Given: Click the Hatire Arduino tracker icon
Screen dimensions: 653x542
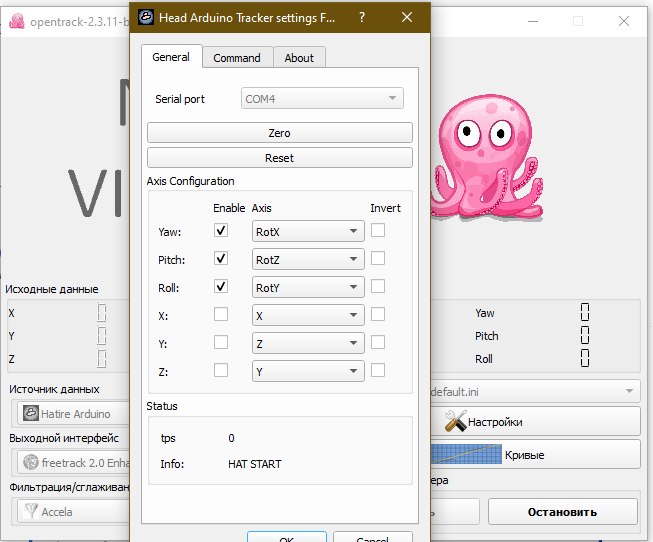Looking at the screenshot, I should click(x=31, y=413).
